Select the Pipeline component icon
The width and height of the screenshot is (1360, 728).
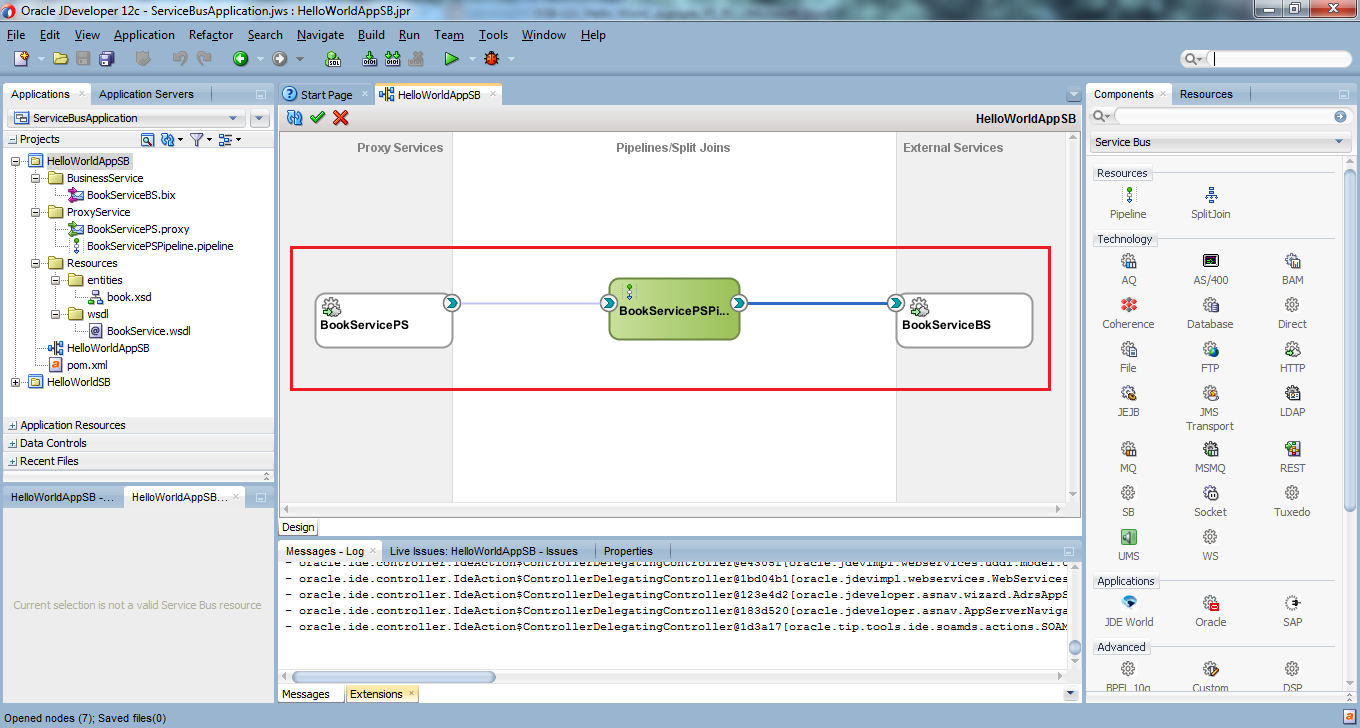1128,195
